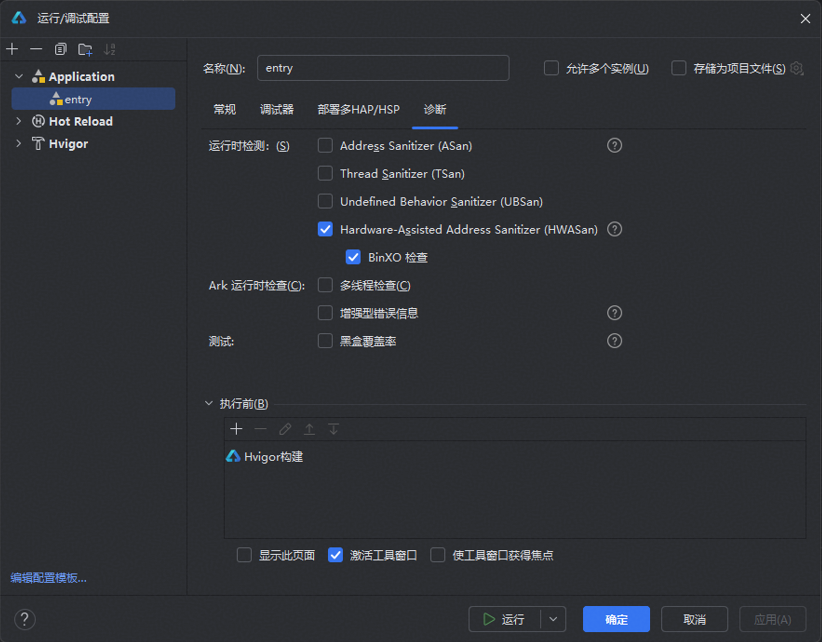Check 允许多个实例 option

pos(551,68)
